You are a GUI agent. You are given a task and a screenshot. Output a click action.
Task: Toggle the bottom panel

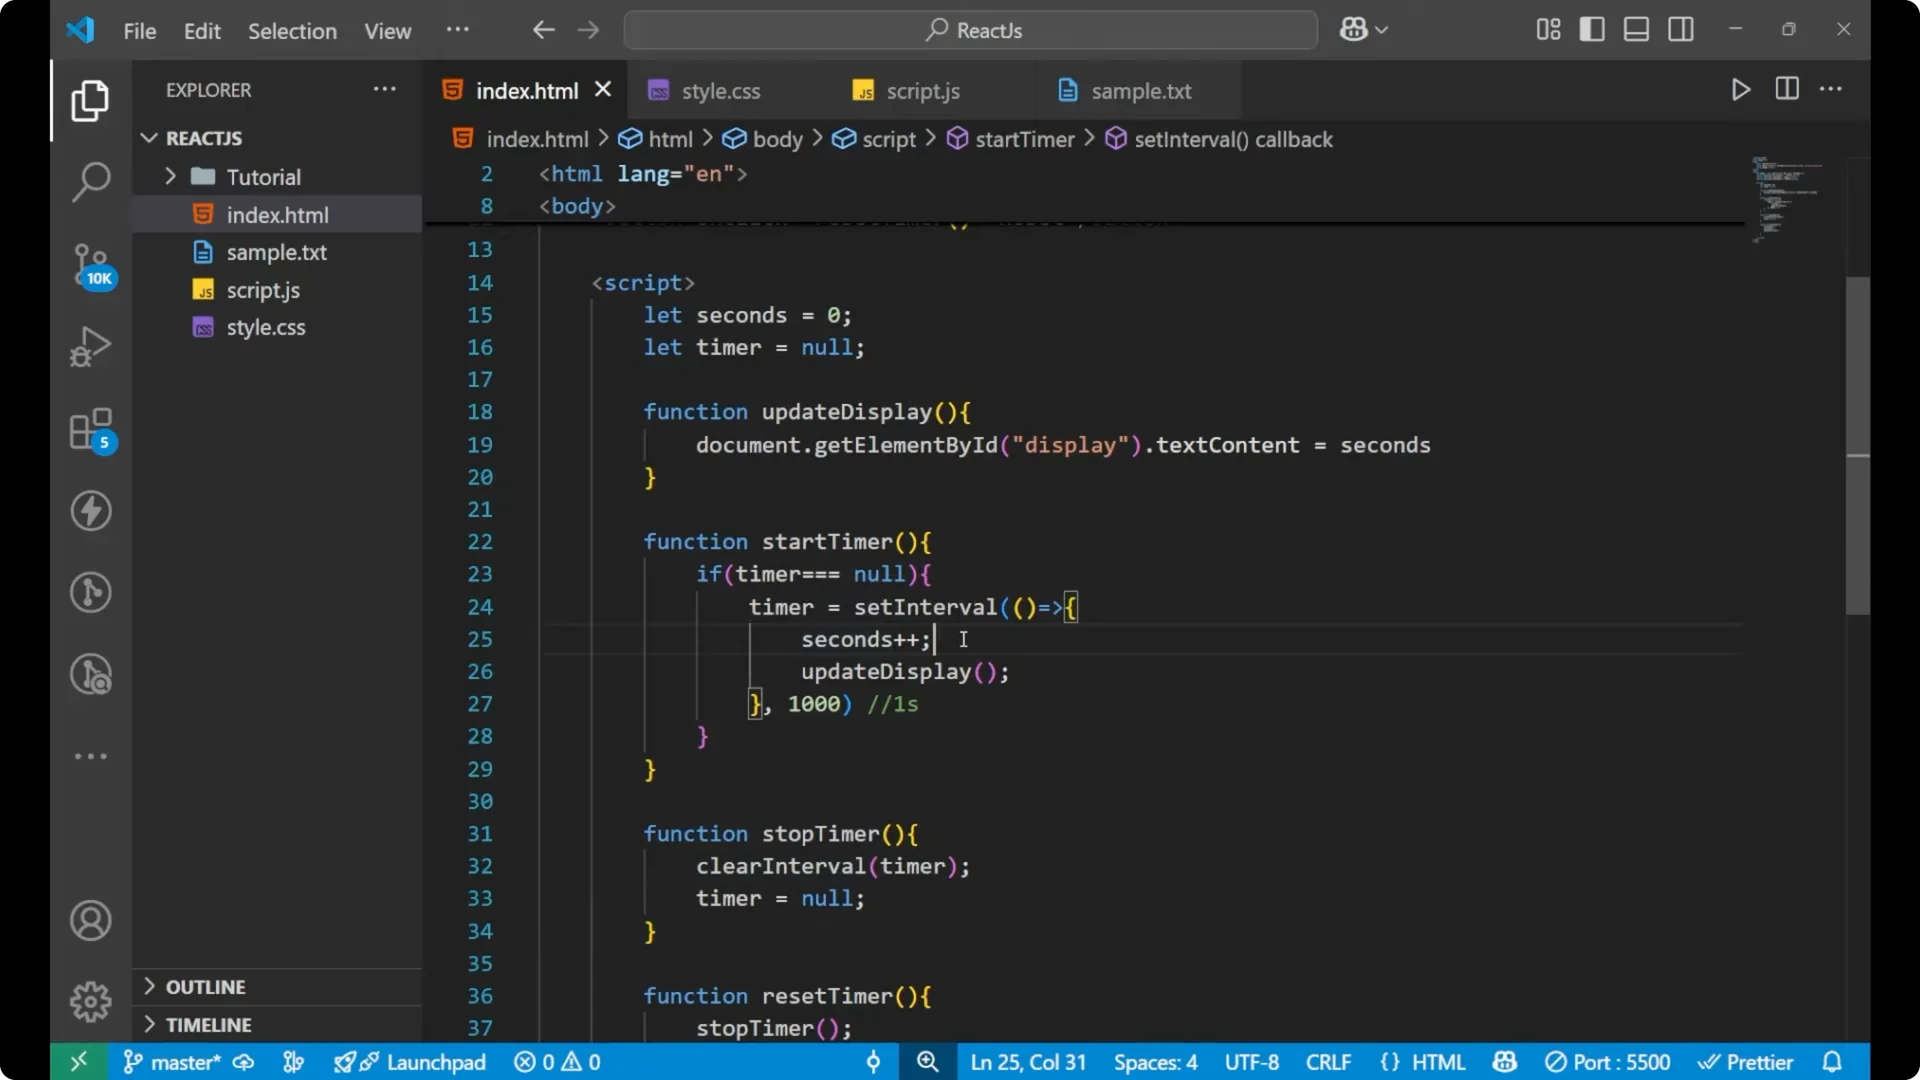[x=1636, y=29]
